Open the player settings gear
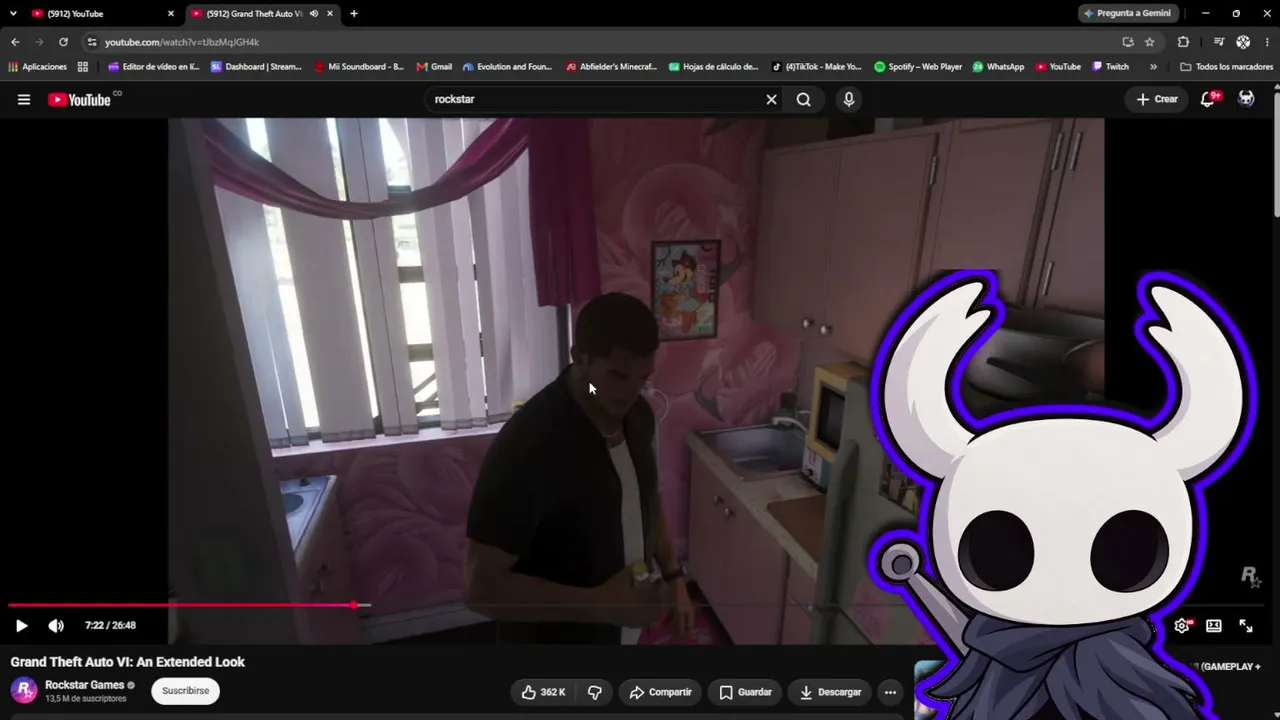1280x720 pixels. coord(1182,626)
